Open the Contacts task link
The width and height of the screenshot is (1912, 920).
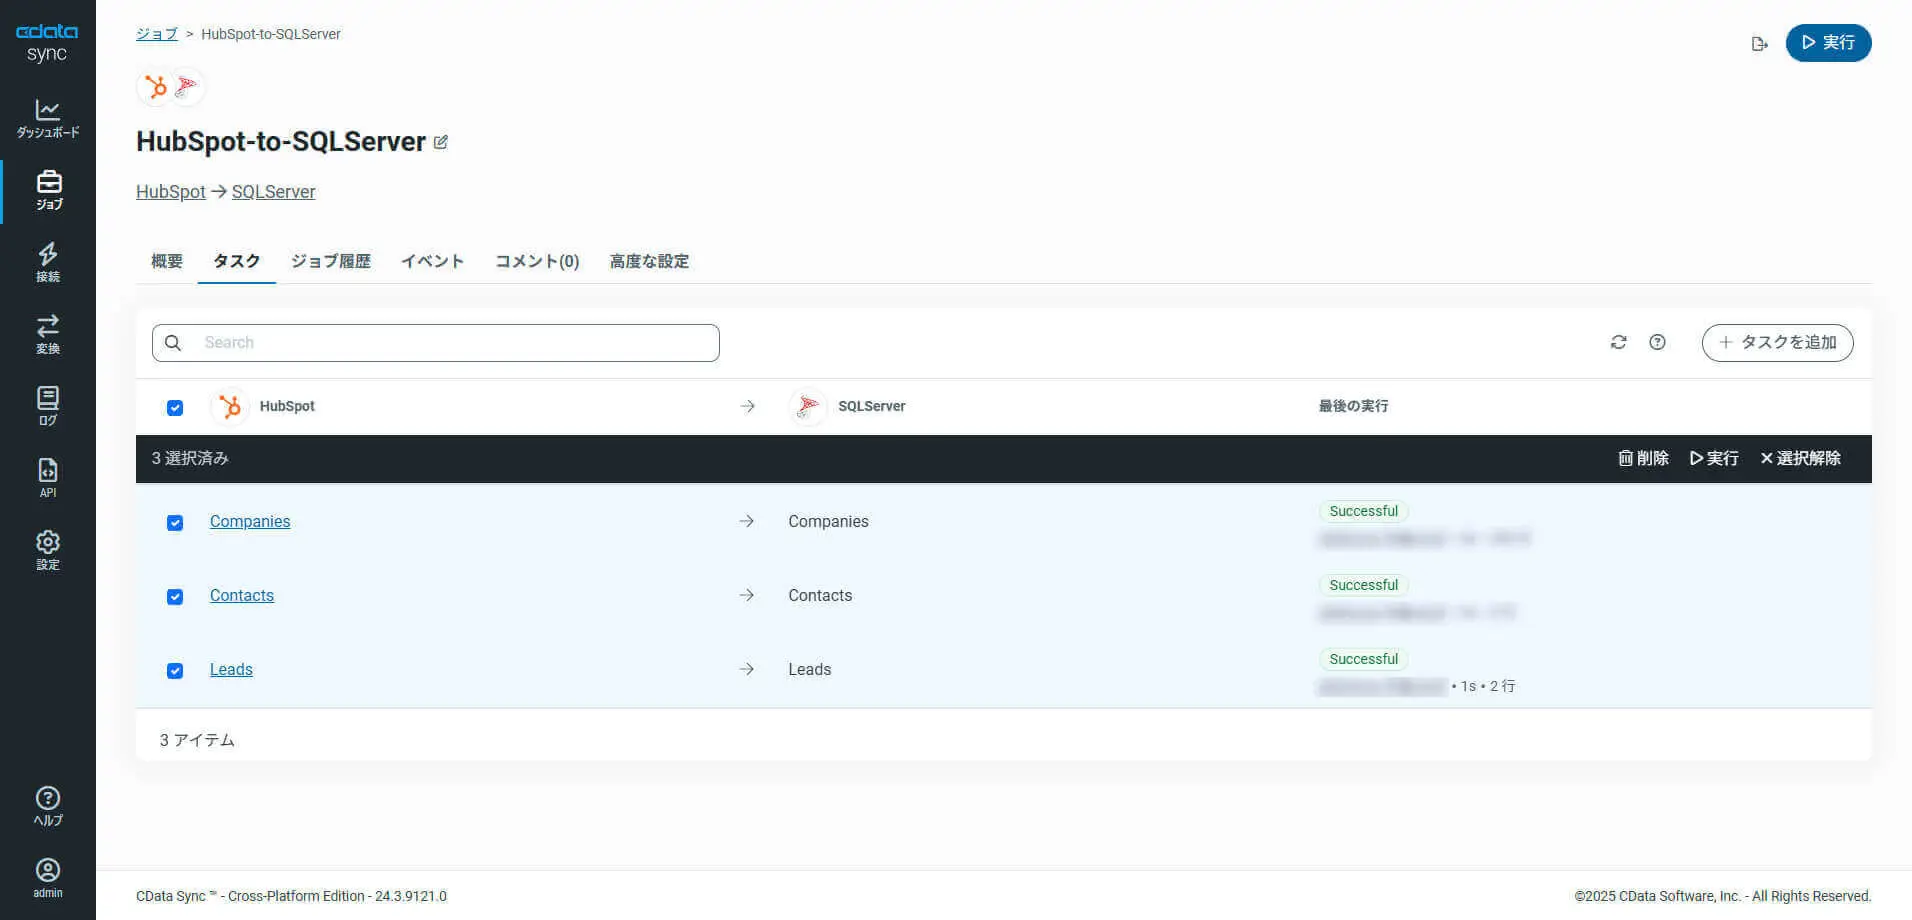click(x=242, y=595)
